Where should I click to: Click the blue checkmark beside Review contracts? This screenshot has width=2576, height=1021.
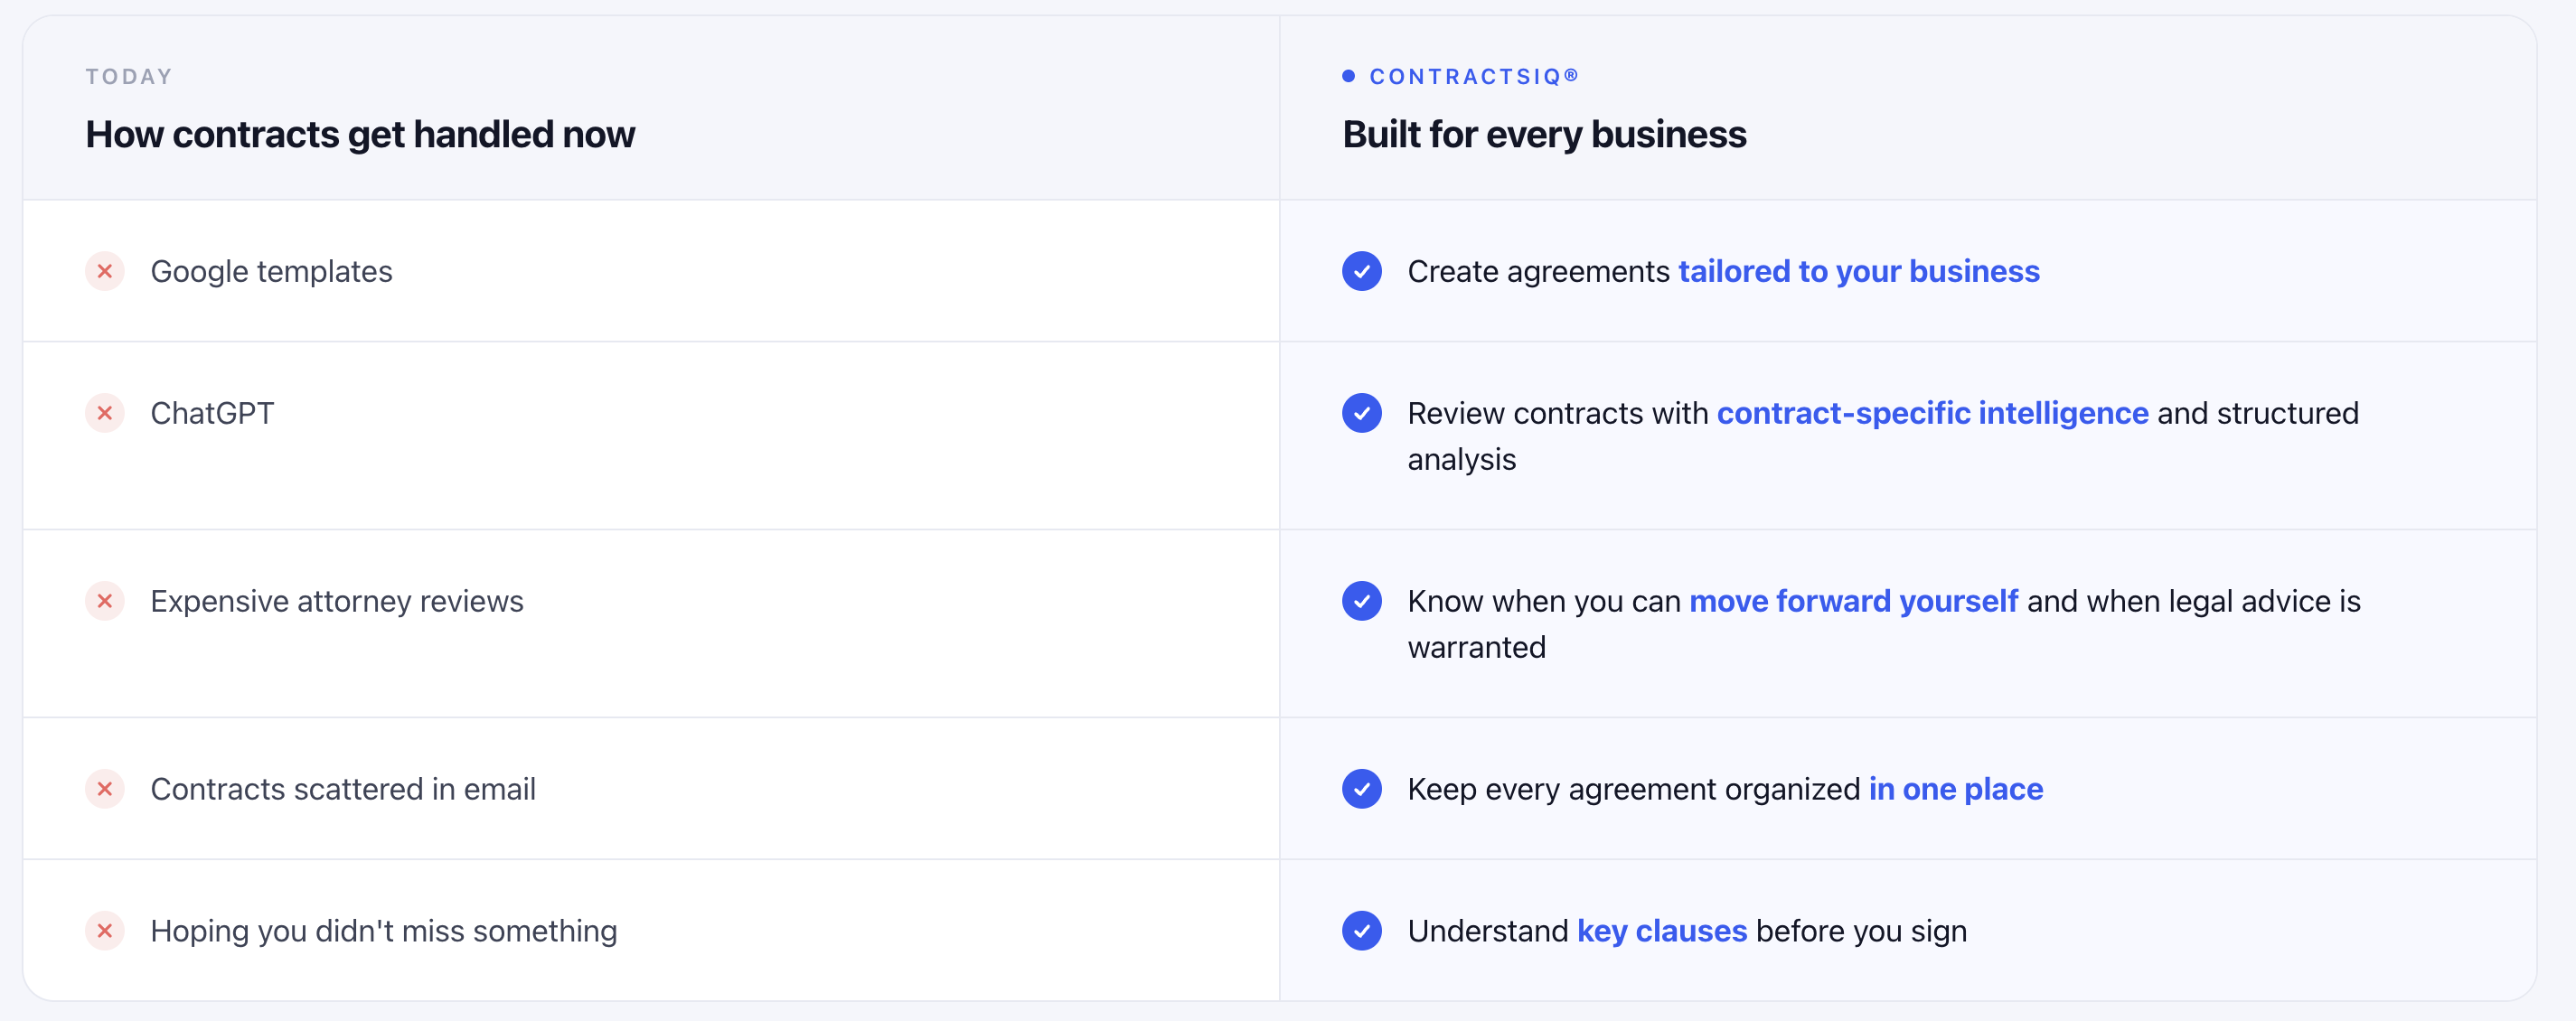click(x=1362, y=413)
